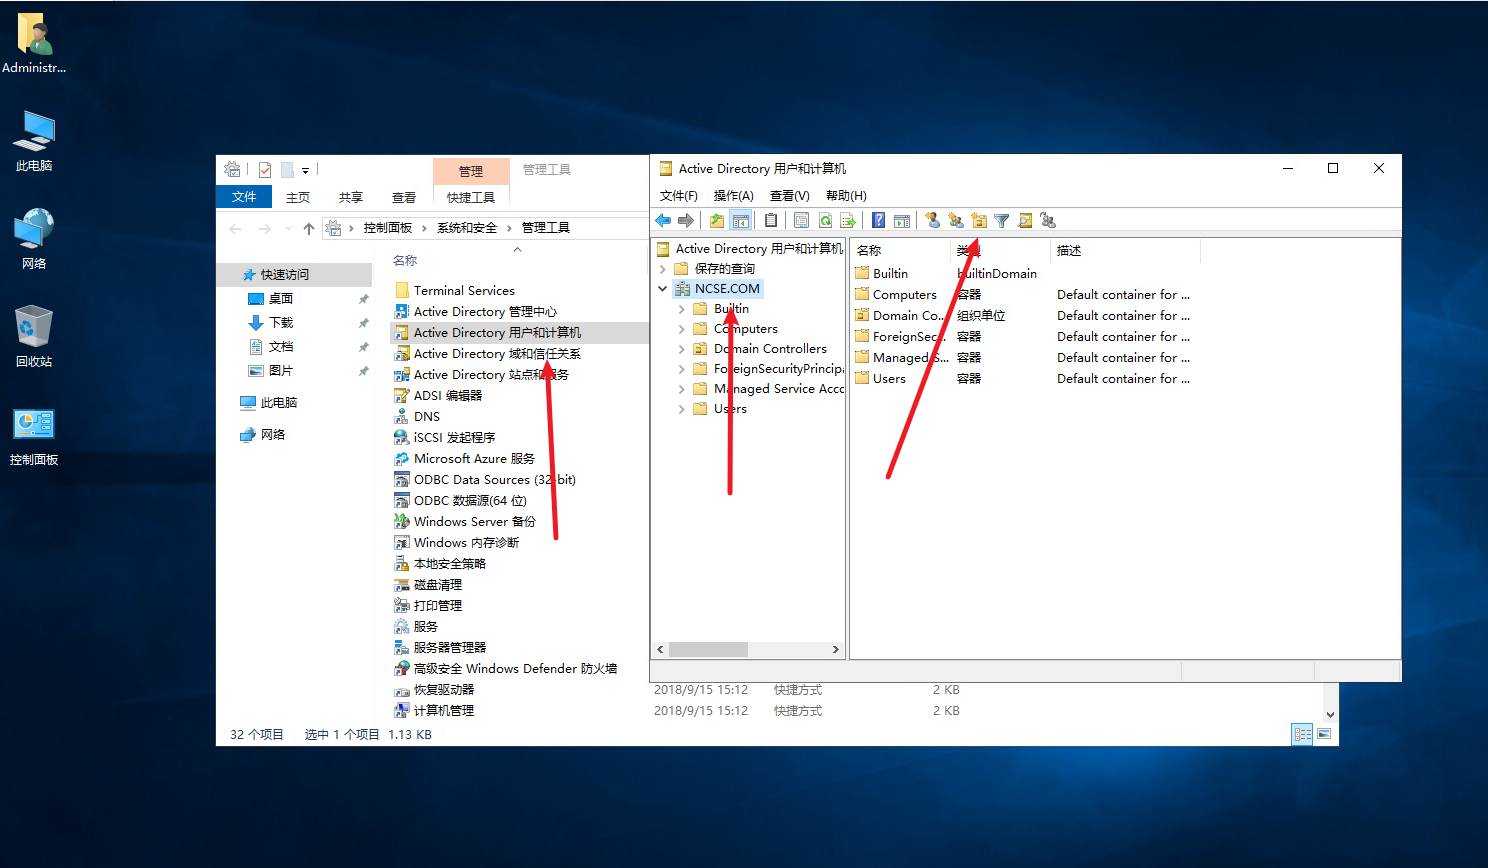
Task: Open the 操作(A) menu
Action: click(733, 196)
